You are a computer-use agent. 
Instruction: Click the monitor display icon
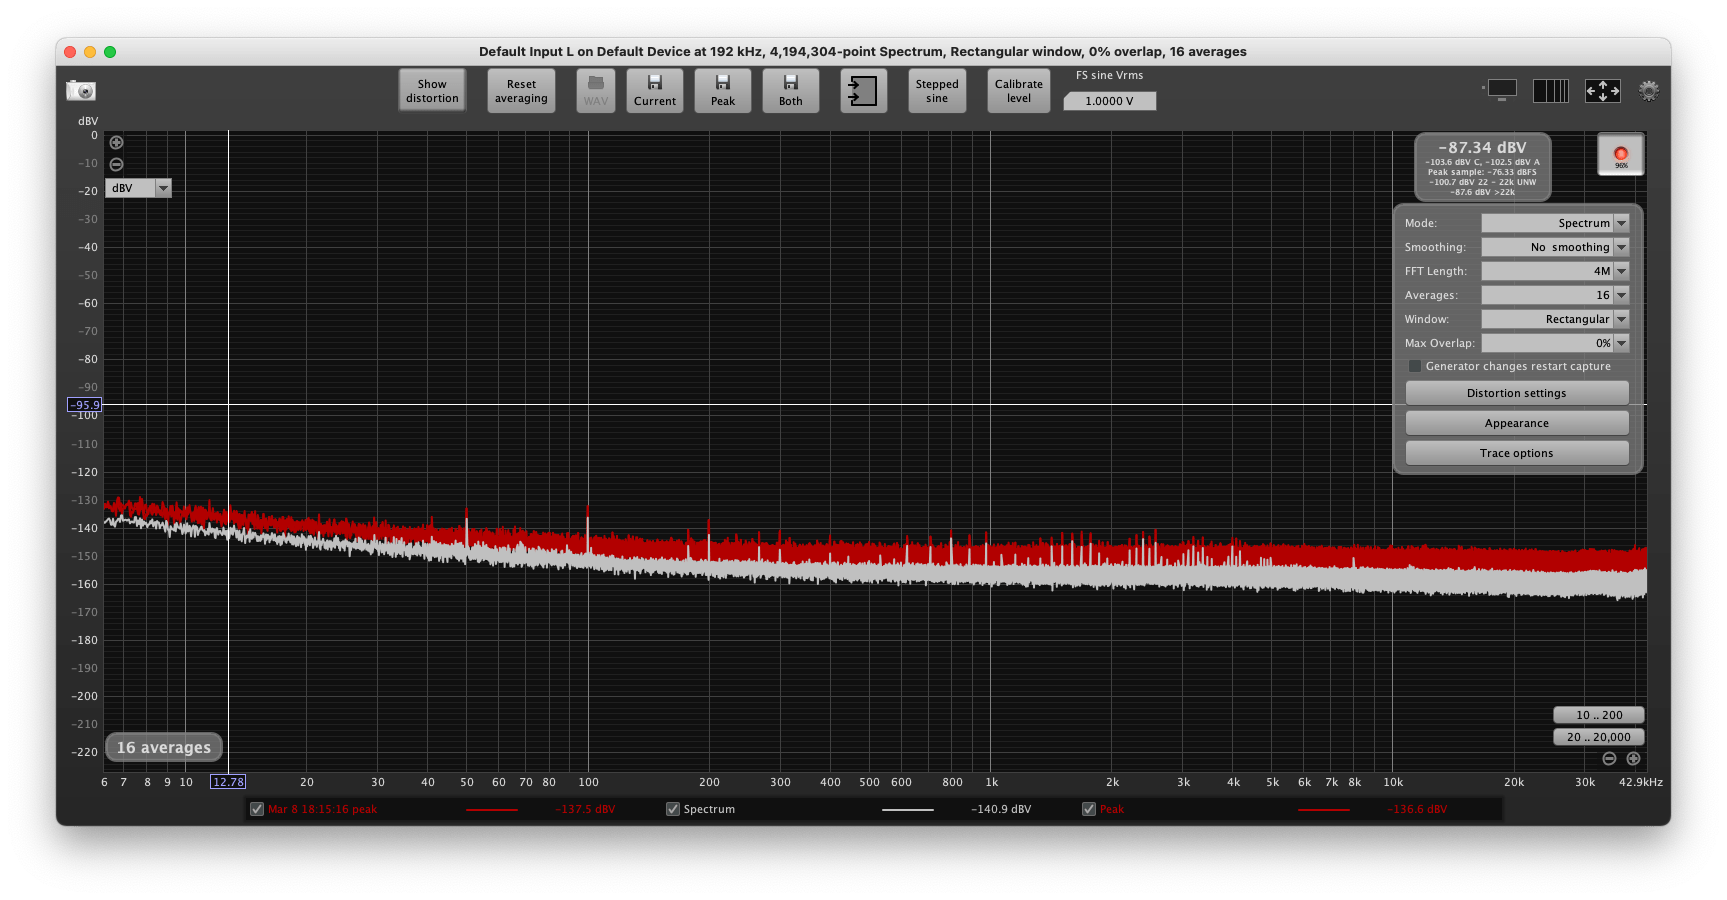pos(1502,90)
